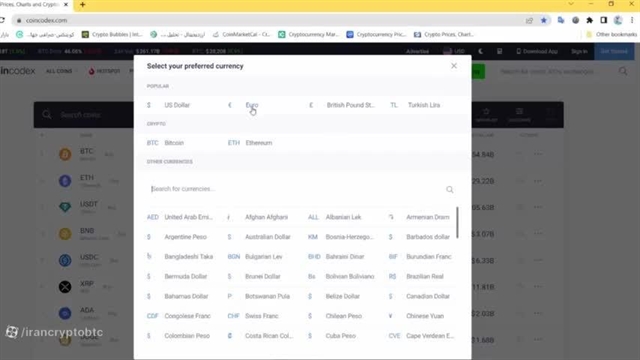Select Australian Dollar
This screenshot has height=360, width=640.
point(267,237)
